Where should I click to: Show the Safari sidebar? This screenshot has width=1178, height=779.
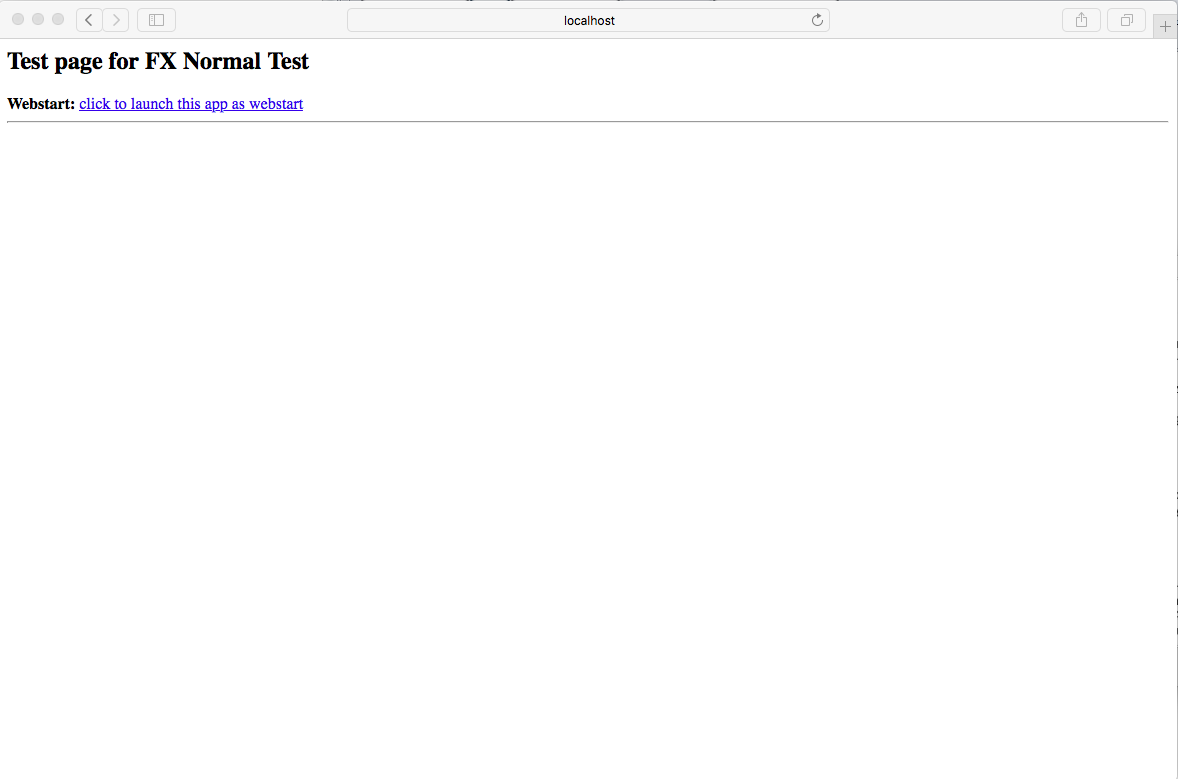click(156, 20)
